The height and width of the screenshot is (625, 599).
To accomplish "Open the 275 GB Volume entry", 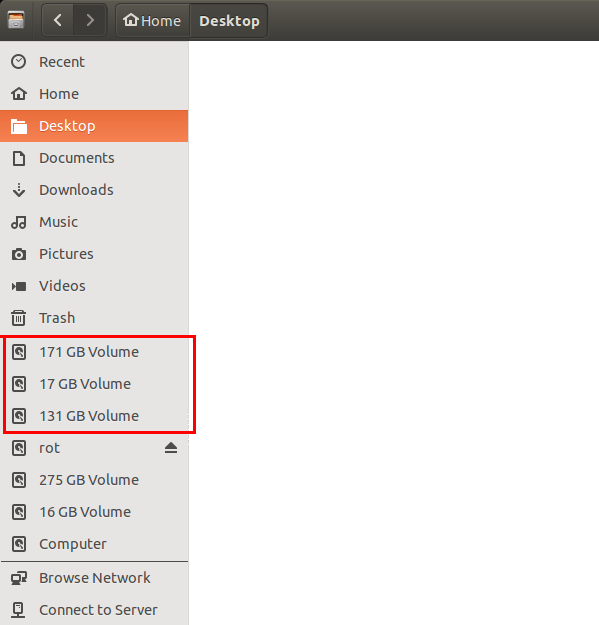I will point(94,480).
